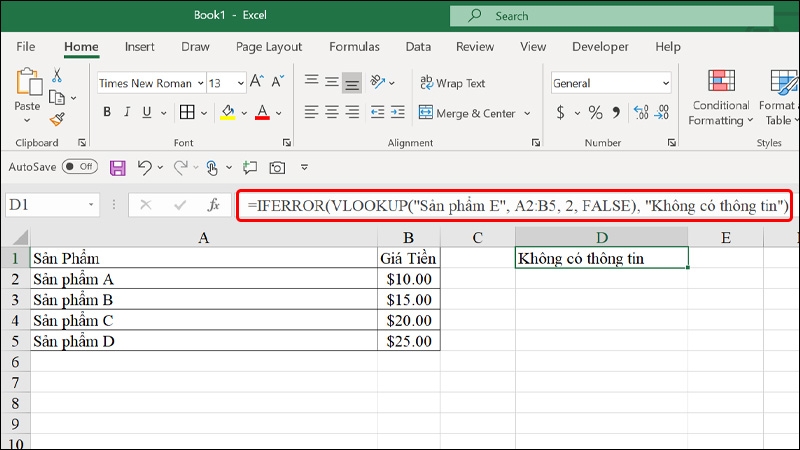
Task: Center text horizontally
Action: 332,112
